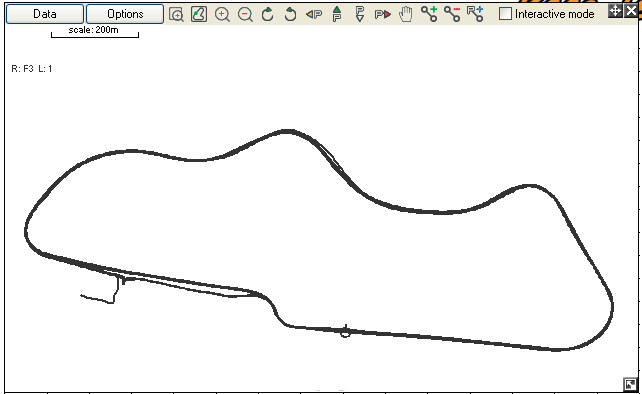This screenshot has height=394, width=642.
Task: Pan the map down with P arrow
Action: click(359, 14)
